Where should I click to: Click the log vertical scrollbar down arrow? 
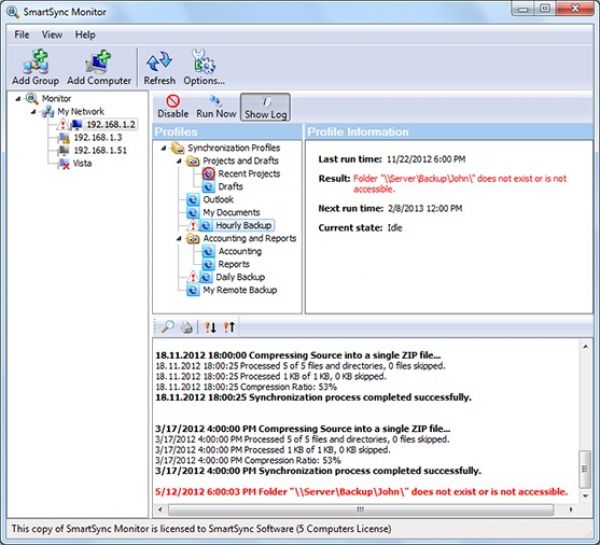[x=585, y=496]
